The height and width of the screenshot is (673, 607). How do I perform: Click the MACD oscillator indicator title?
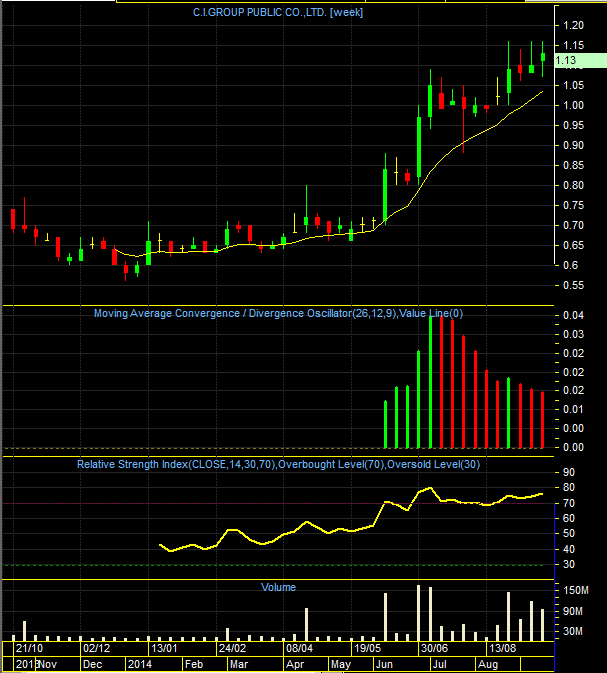point(278,313)
